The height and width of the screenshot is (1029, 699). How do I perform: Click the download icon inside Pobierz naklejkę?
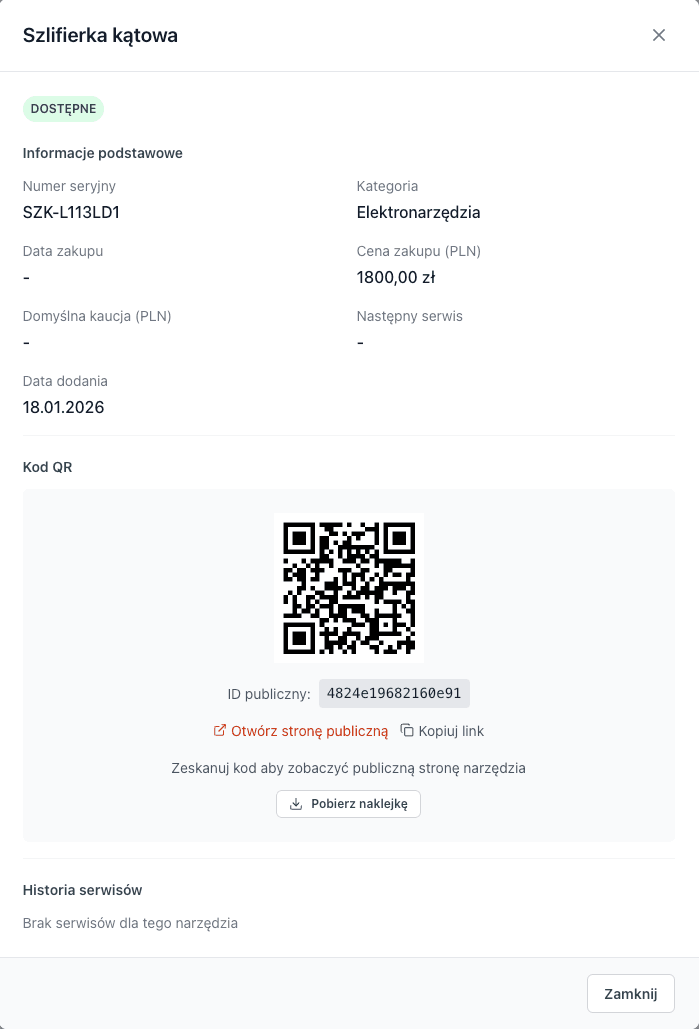pos(296,803)
